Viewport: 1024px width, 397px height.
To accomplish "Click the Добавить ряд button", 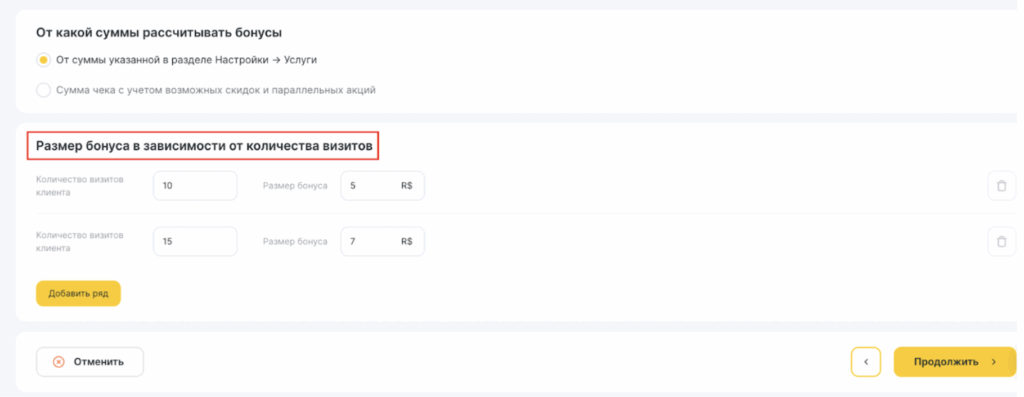I will tap(78, 294).
